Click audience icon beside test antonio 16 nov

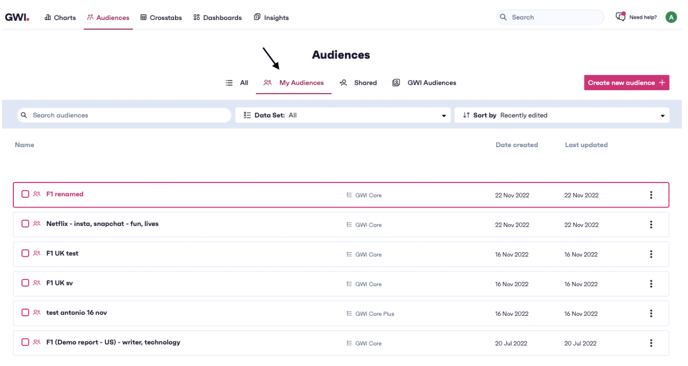(x=37, y=312)
